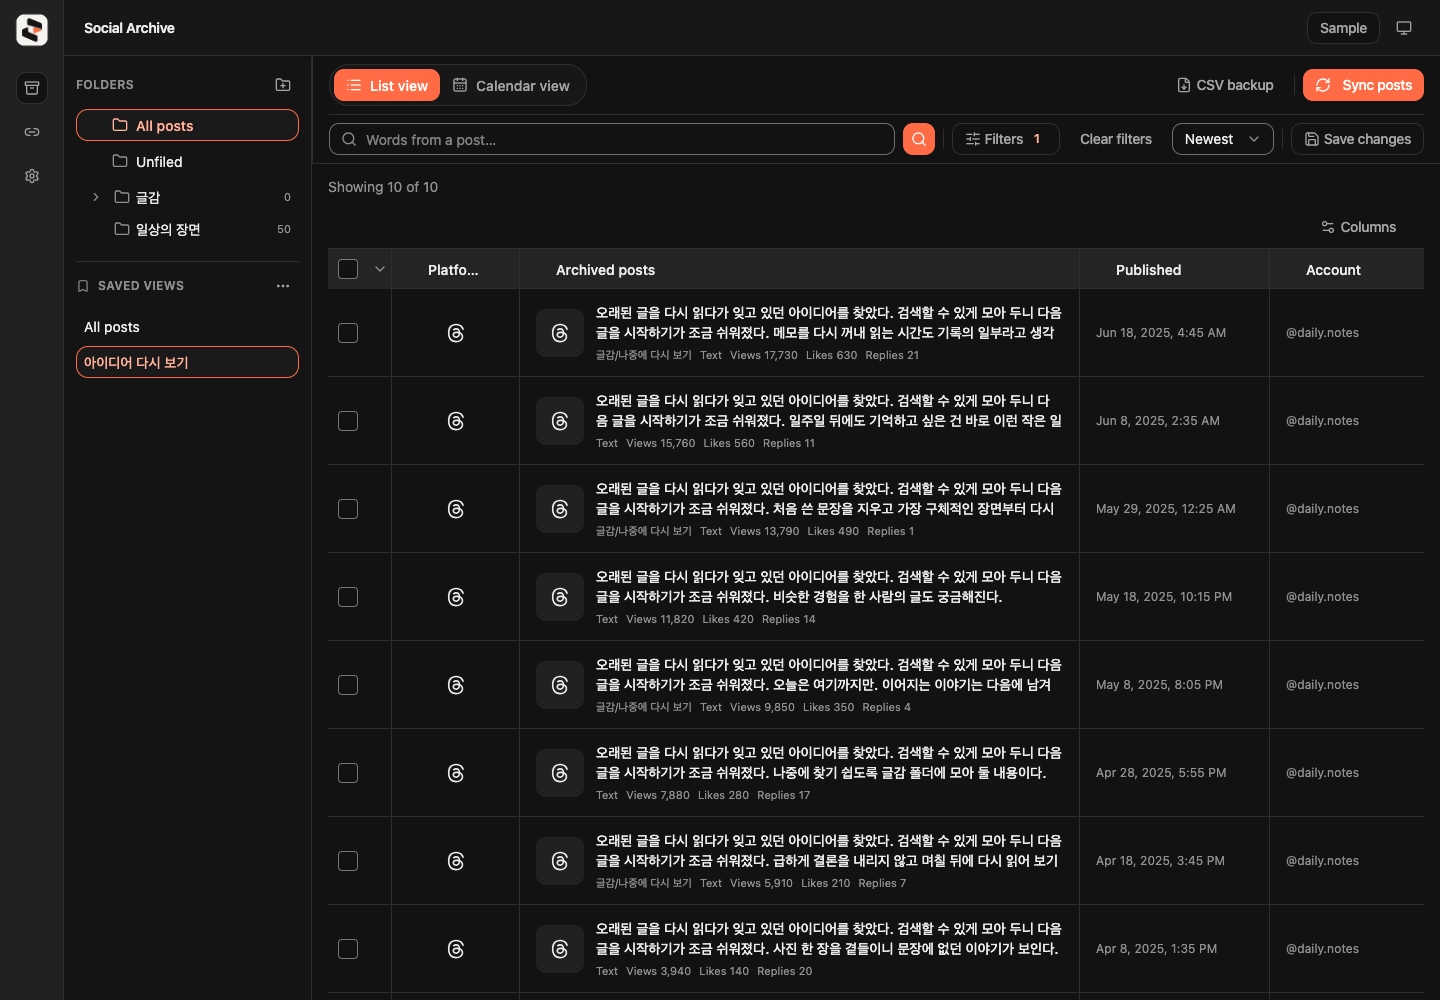The height and width of the screenshot is (1000, 1440).
Task: Click Save changes button
Action: 1357,139
